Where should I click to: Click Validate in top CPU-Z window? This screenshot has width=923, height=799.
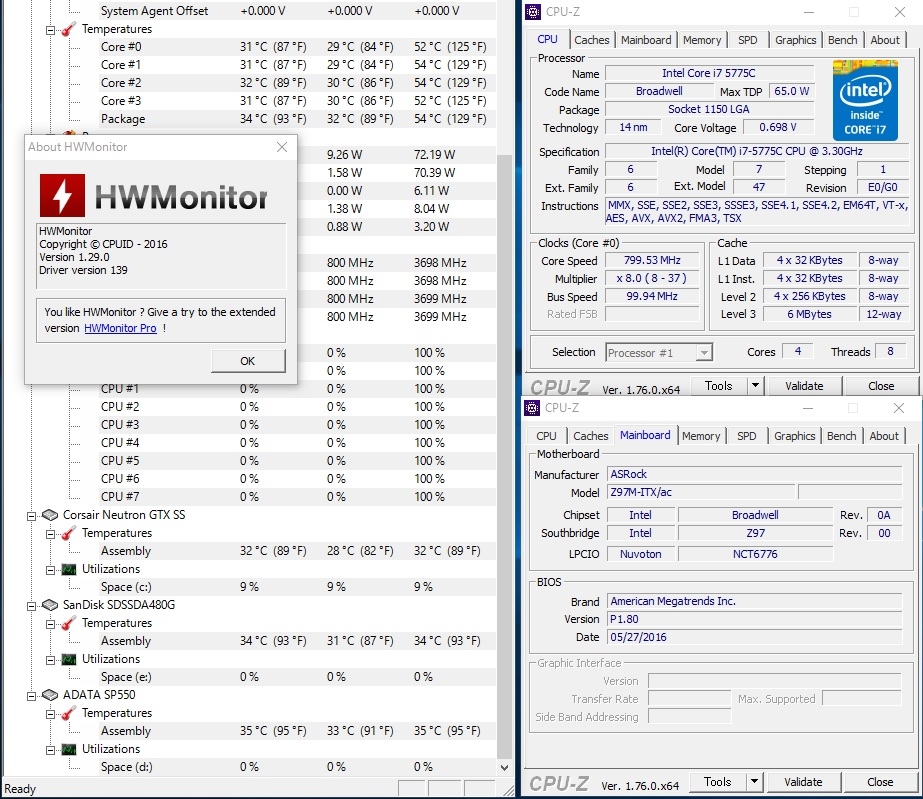click(804, 386)
